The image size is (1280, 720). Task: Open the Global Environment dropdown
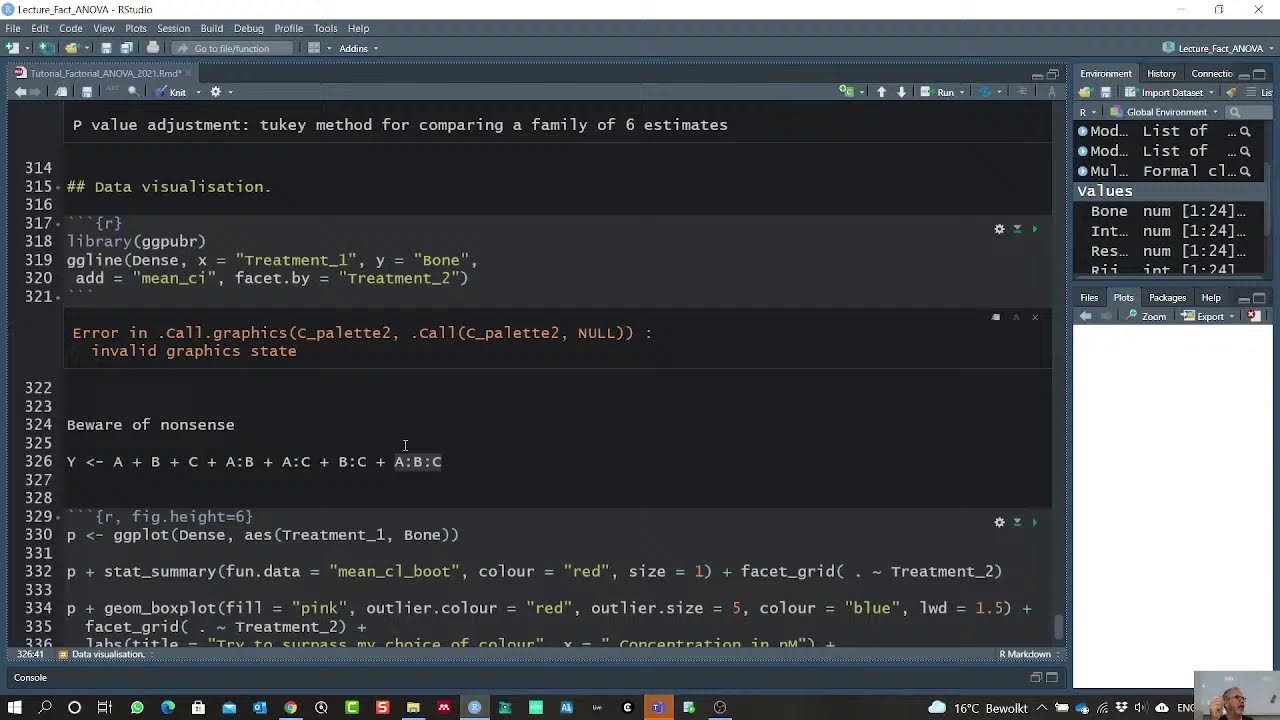coord(1165,112)
